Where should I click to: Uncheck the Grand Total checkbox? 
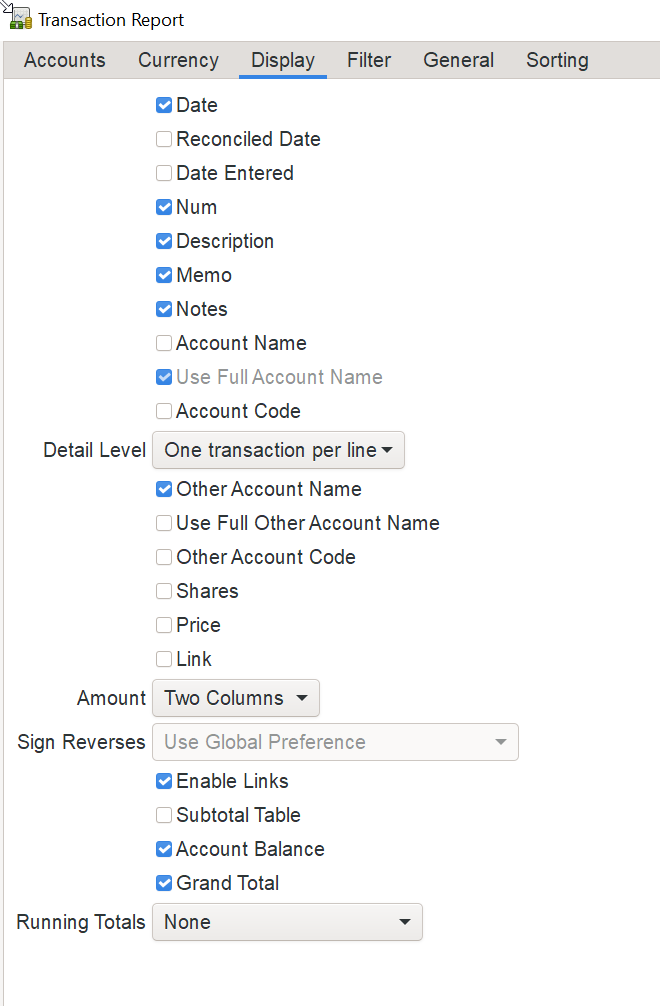164,883
